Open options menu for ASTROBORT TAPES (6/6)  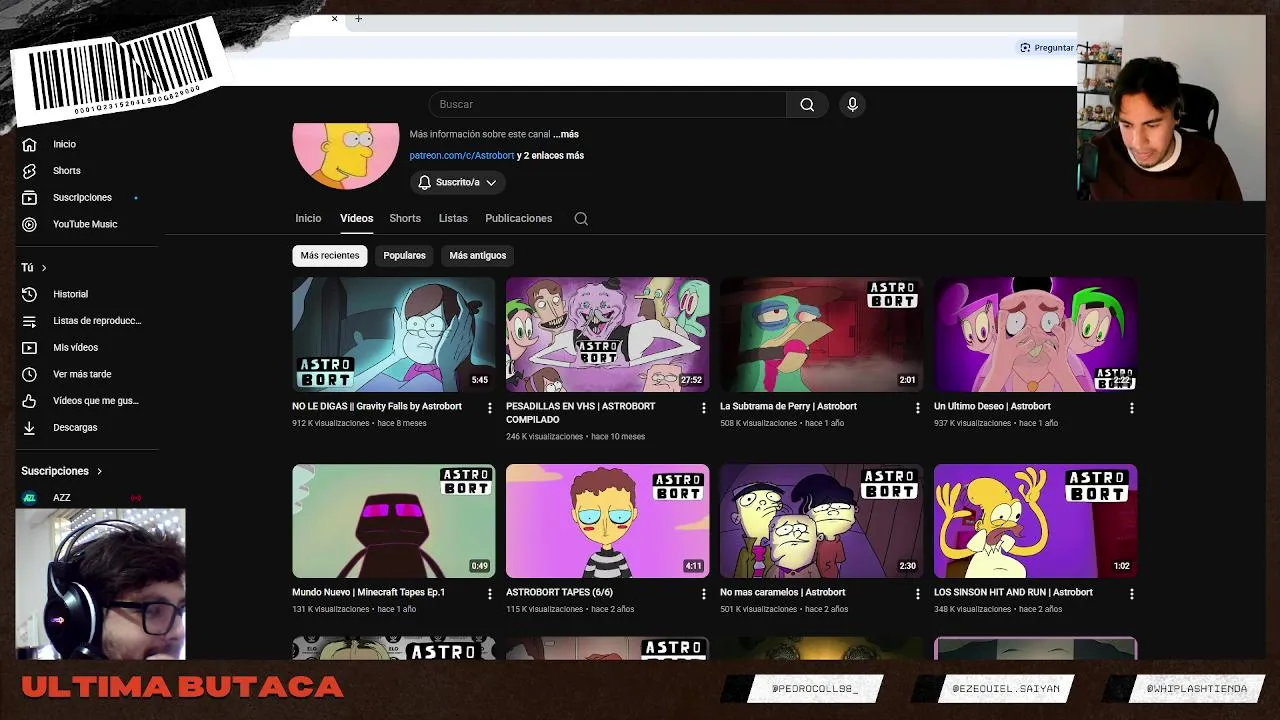coord(703,594)
